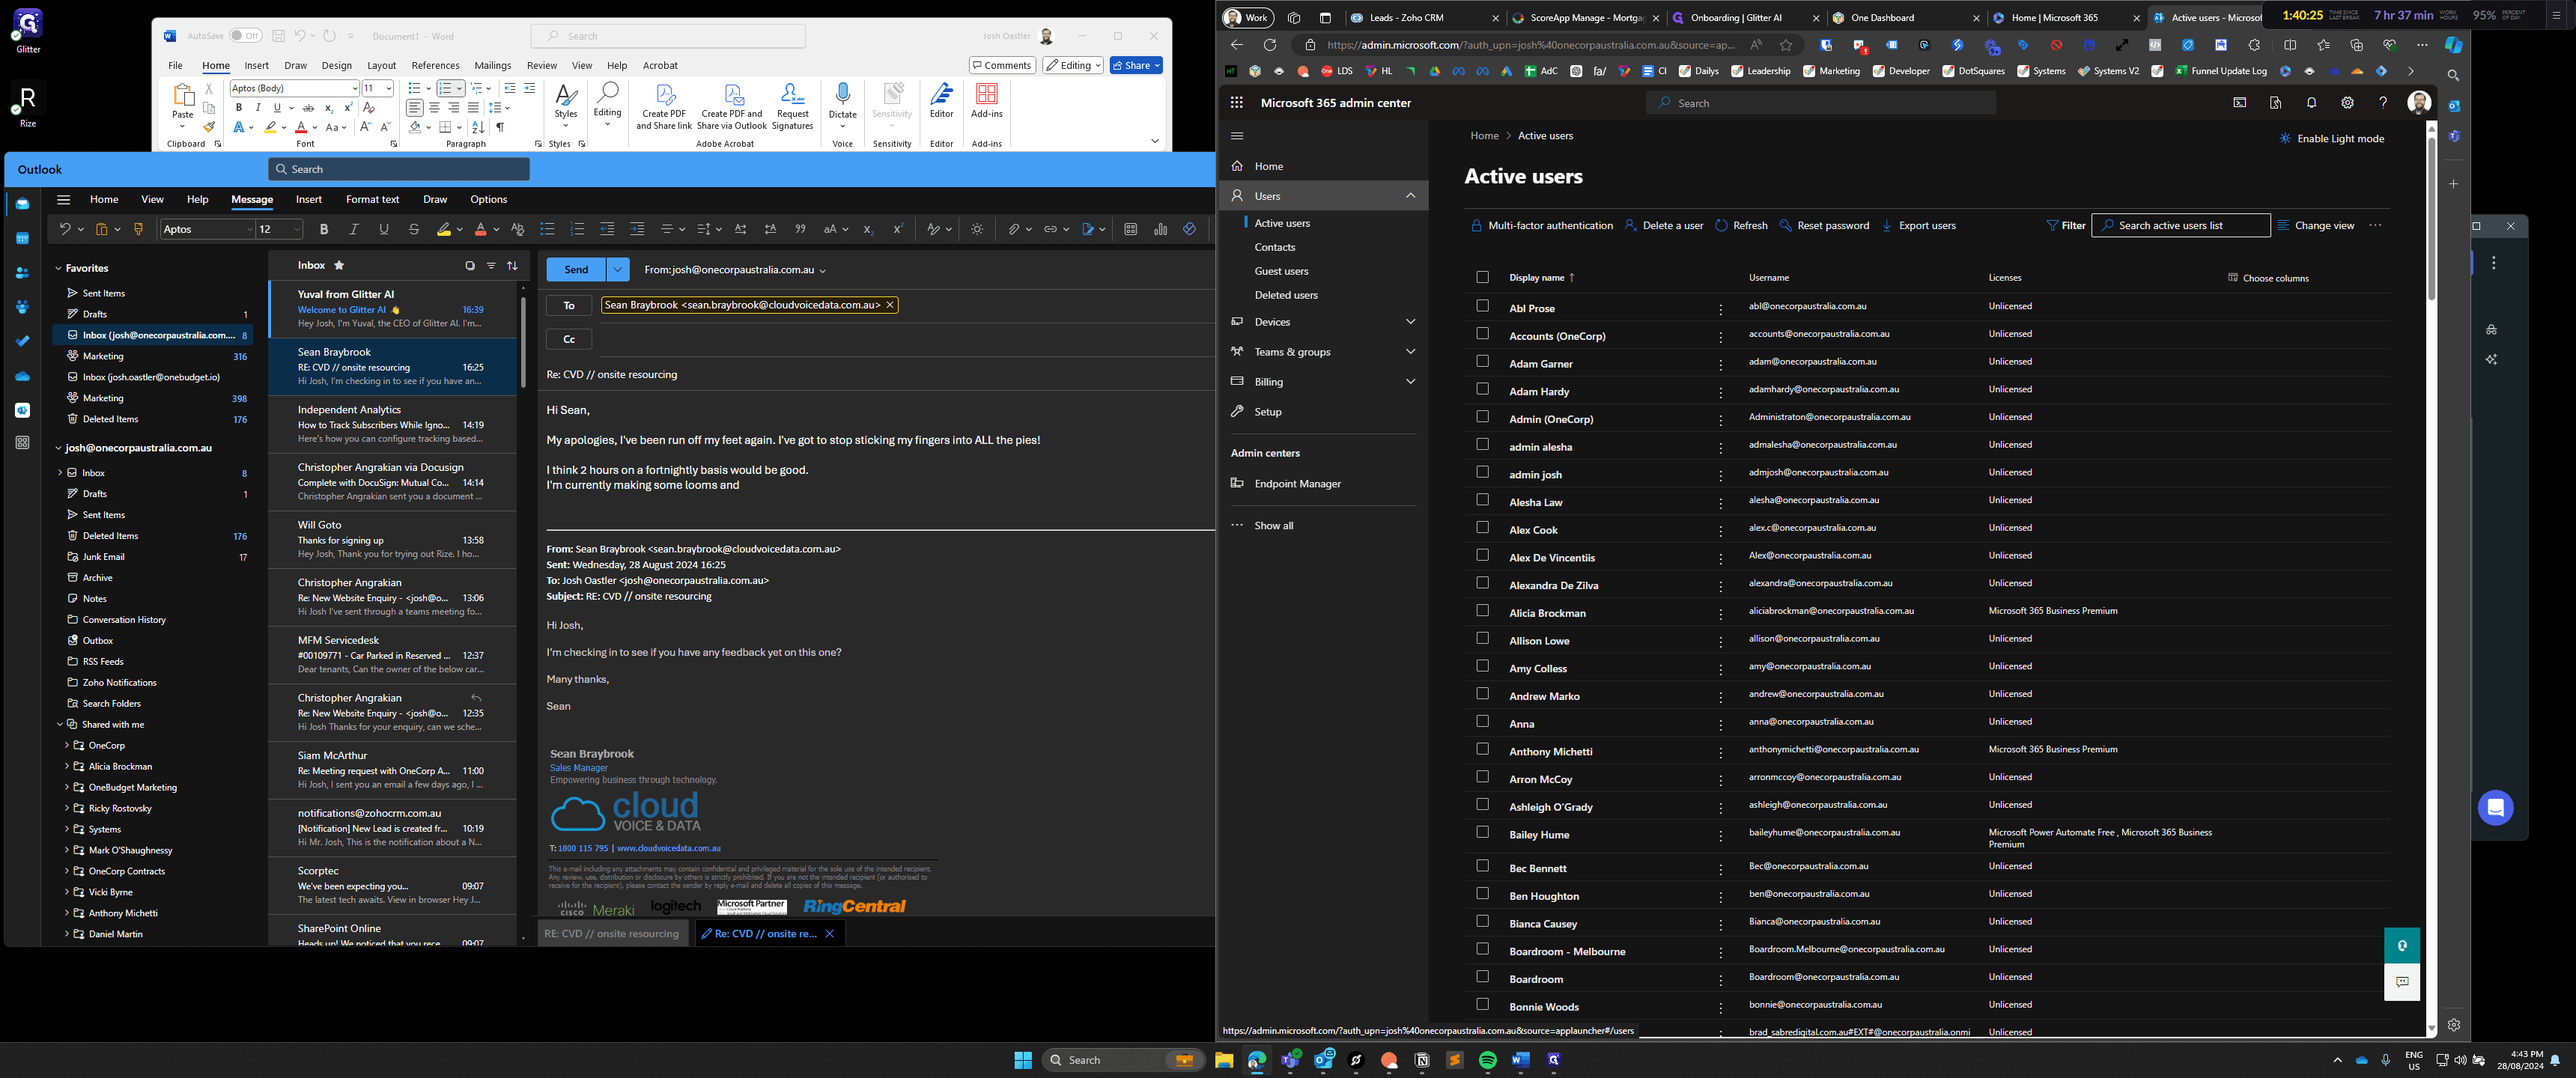Attach file using Outlook paperclip icon
This screenshot has height=1078, width=2576.
coord(1014,229)
